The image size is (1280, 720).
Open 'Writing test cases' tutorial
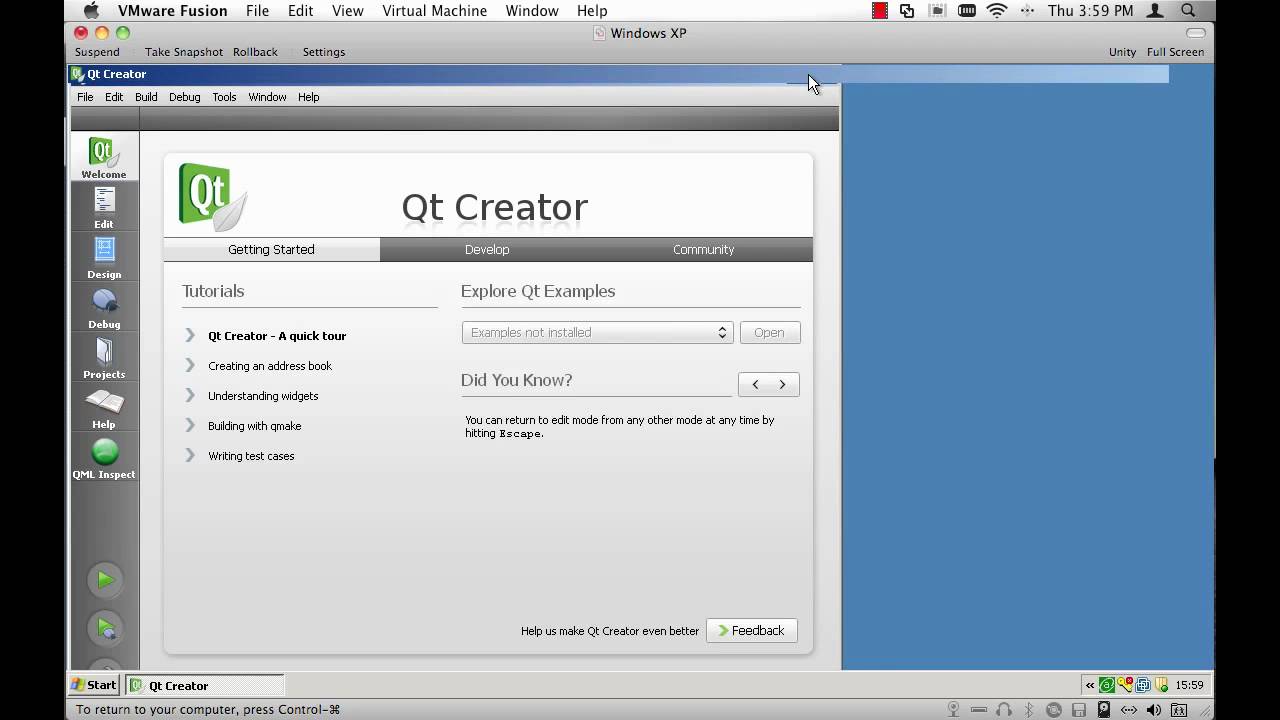[x=251, y=456]
